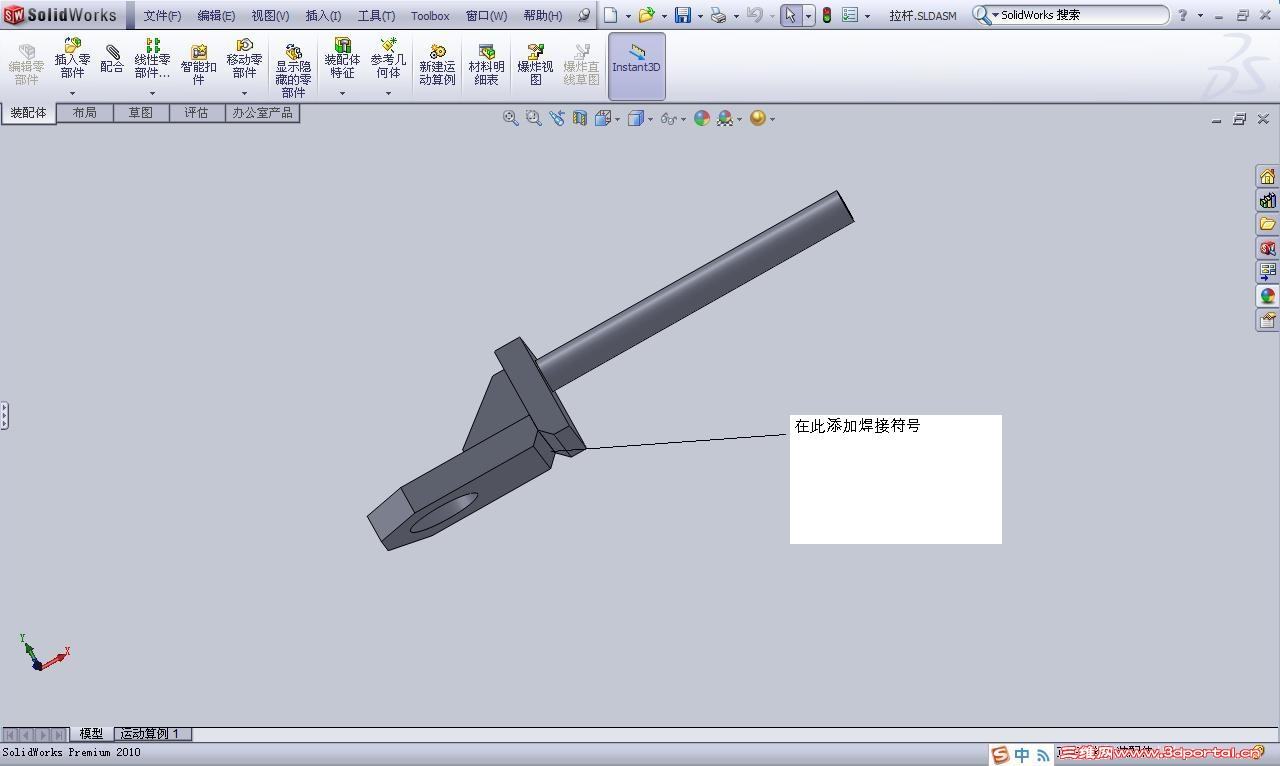
Task: Open the File Explorer task pane icon
Action: [1267, 224]
